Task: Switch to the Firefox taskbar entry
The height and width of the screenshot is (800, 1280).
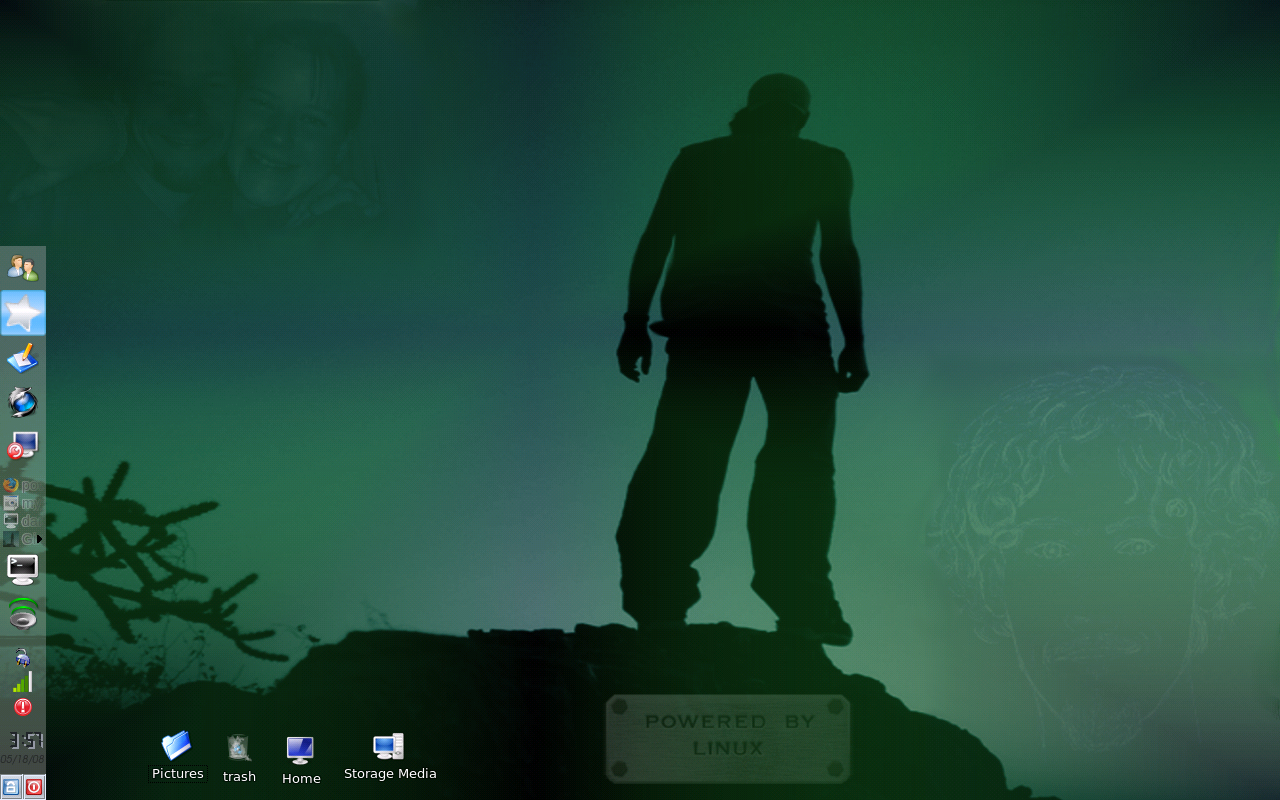Action: tap(22, 485)
